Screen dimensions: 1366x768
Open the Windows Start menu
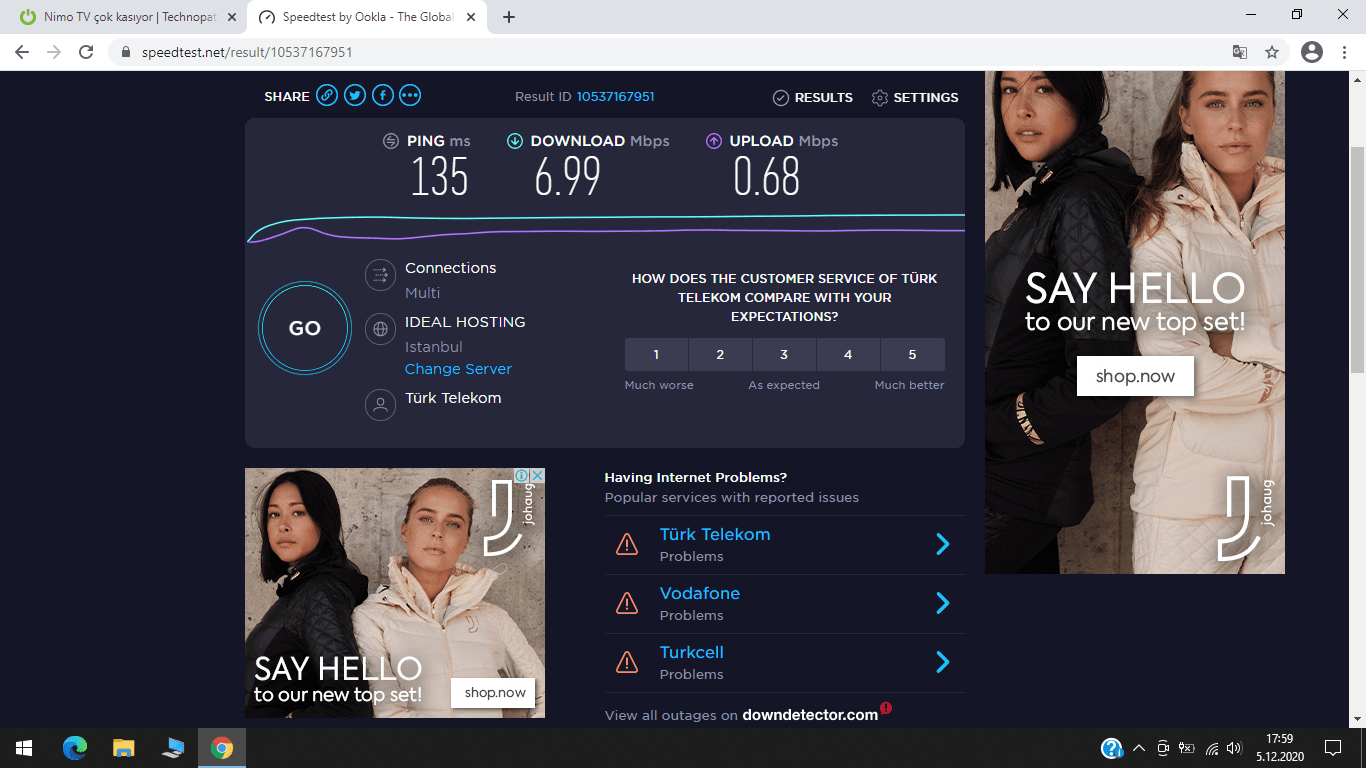pos(24,748)
